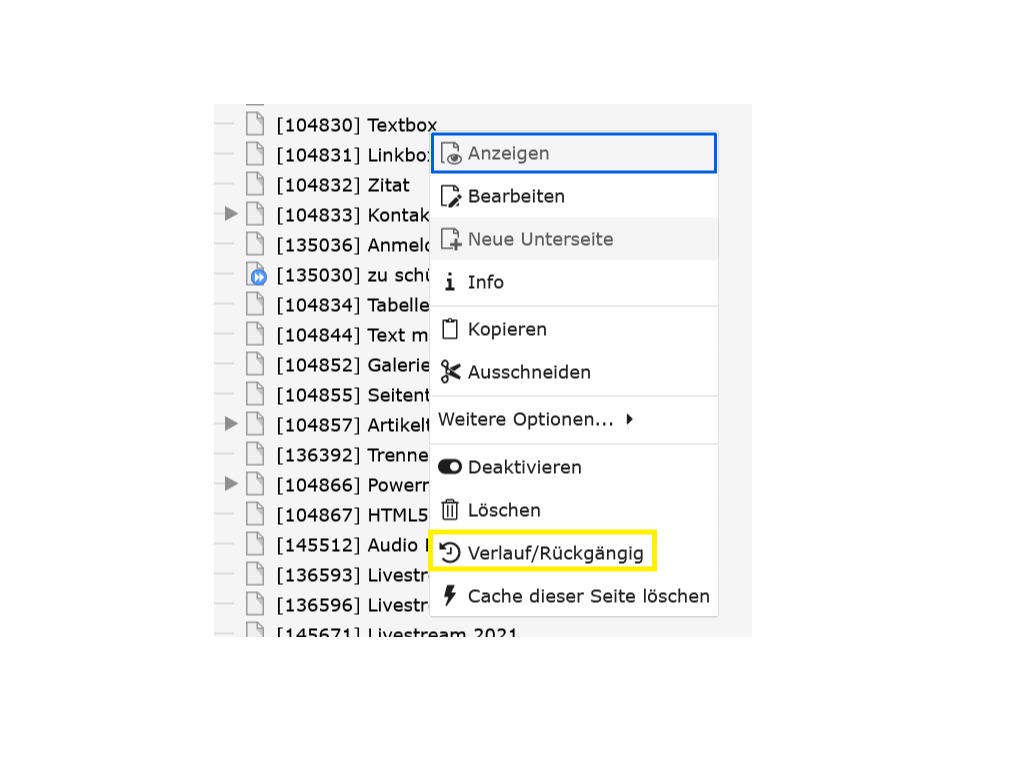The height and width of the screenshot is (769, 1025).
Task: Click the Kopieren clipboard icon
Action: tap(450, 329)
